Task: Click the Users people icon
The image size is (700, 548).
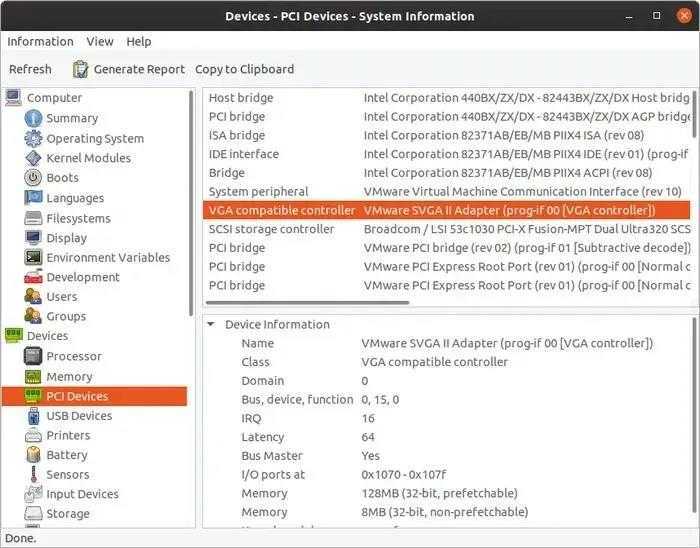Action: tap(33, 296)
